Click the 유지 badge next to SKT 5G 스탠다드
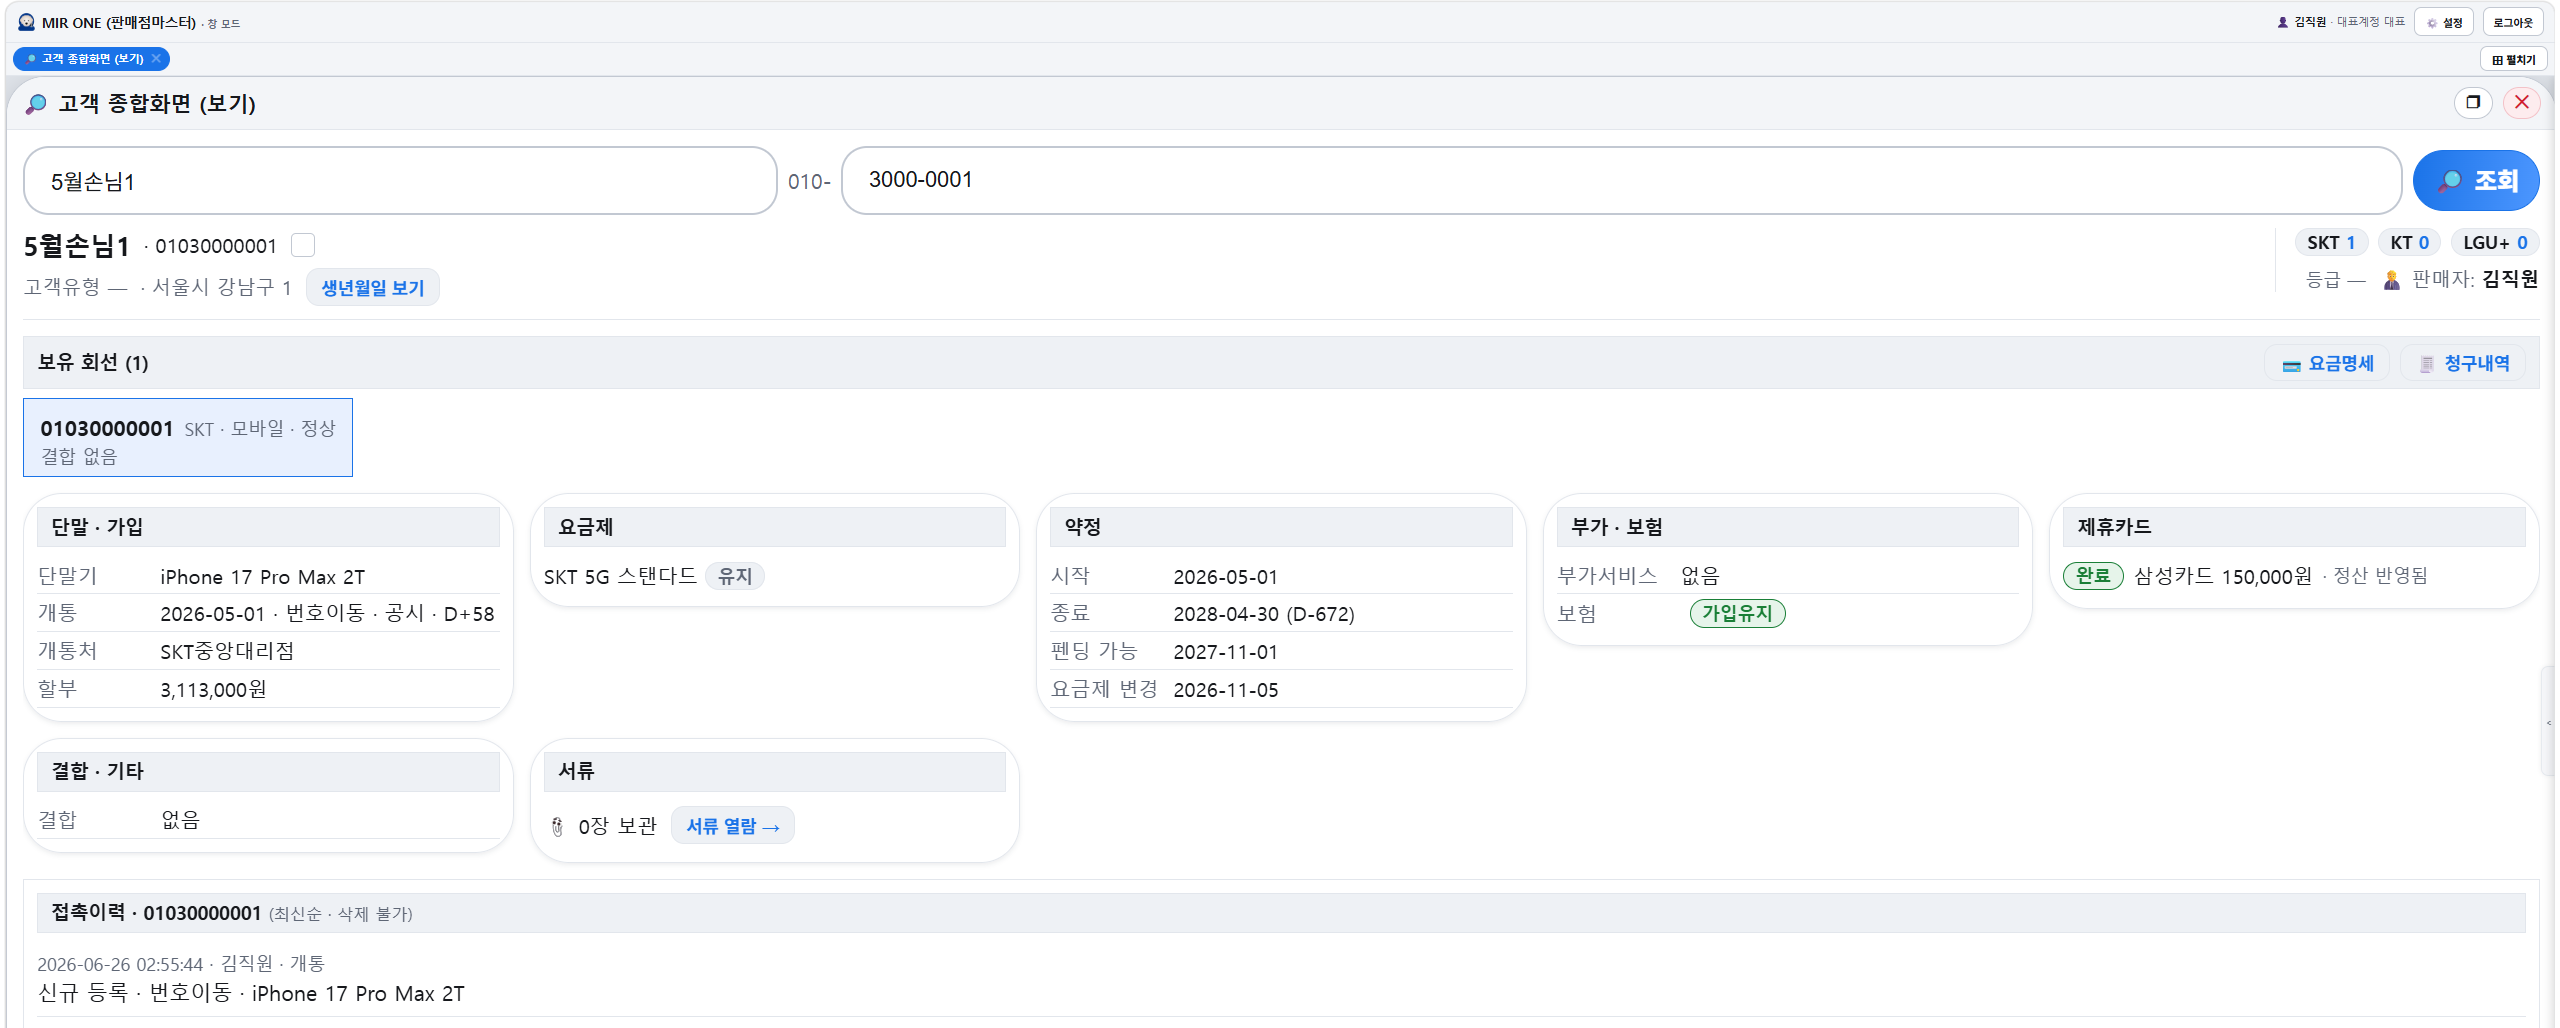 (x=735, y=577)
